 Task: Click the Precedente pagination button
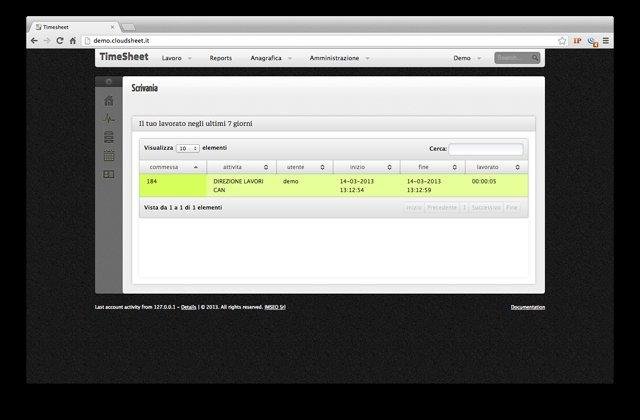(442, 207)
